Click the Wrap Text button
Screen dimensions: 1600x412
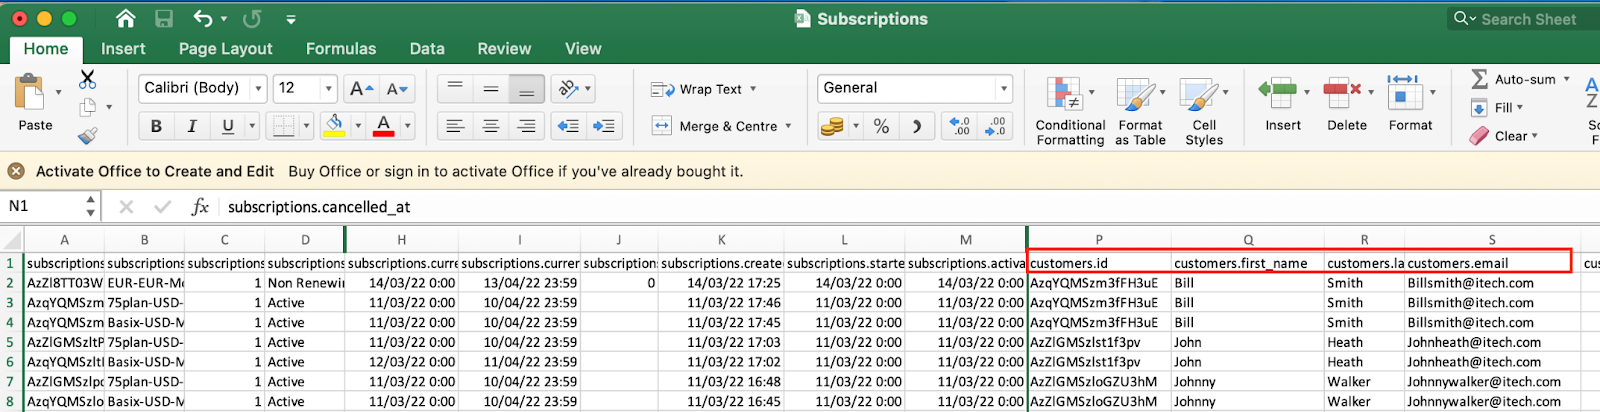click(703, 89)
